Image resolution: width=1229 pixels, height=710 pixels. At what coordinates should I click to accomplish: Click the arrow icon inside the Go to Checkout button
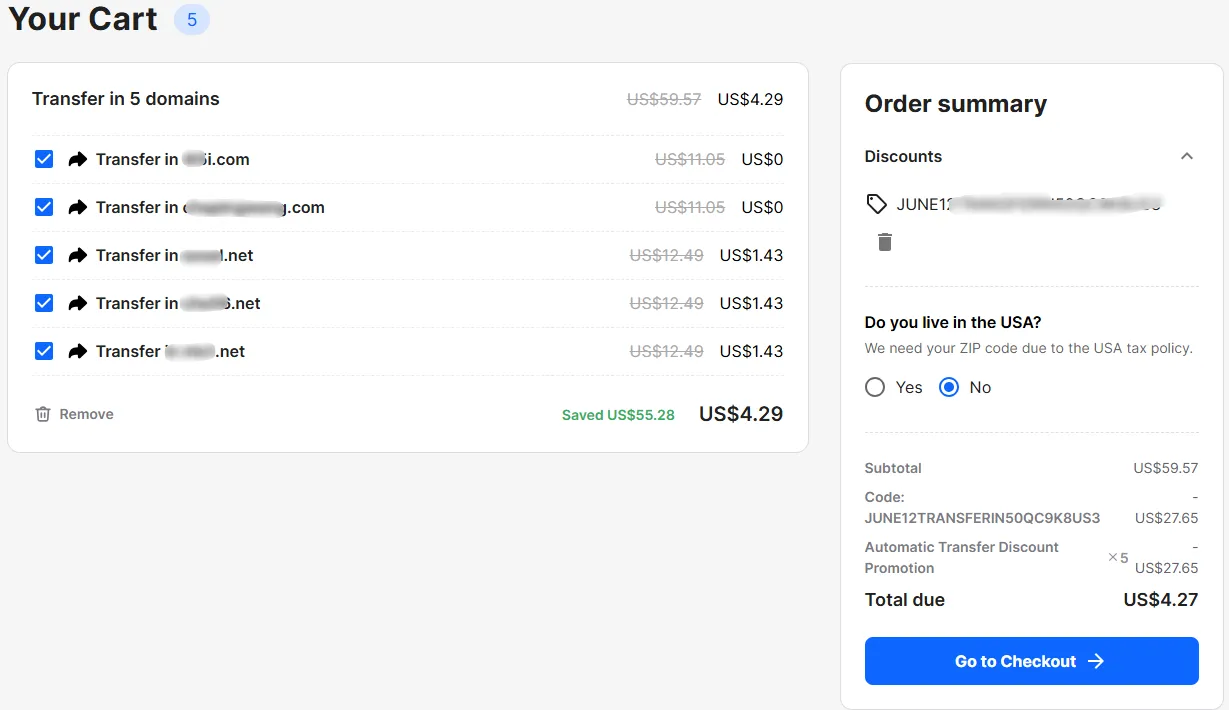pos(1096,661)
